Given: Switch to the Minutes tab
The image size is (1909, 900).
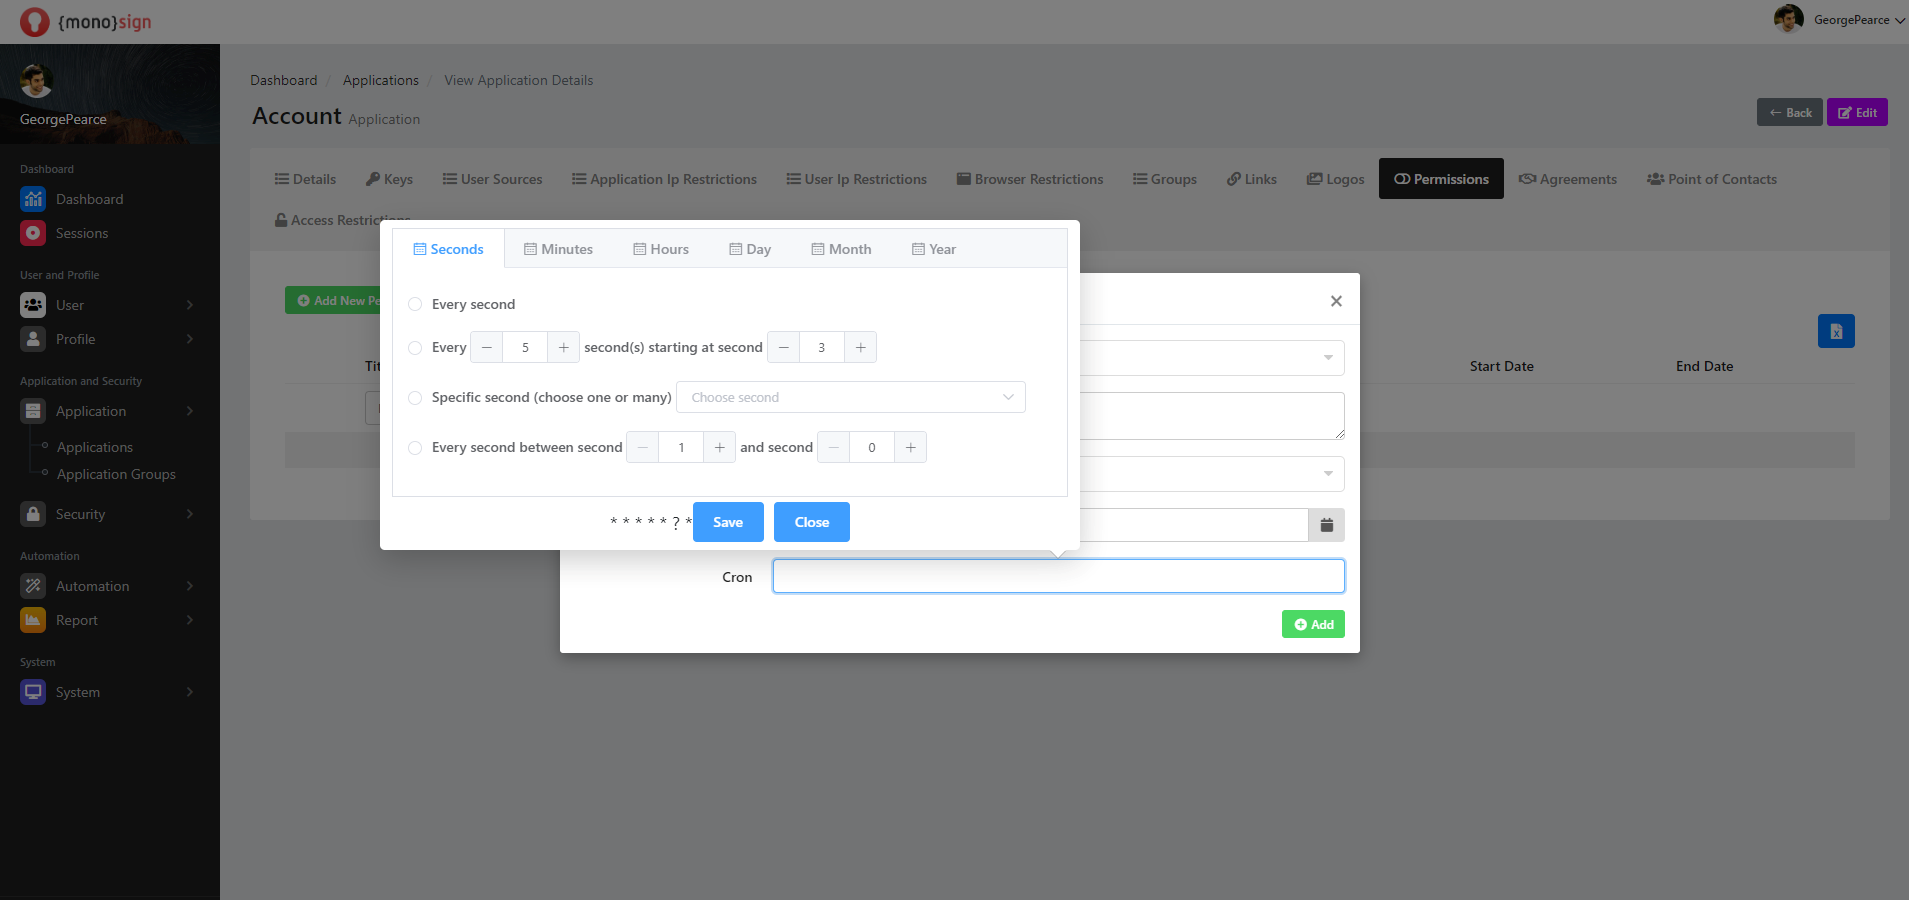Looking at the screenshot, I should (558, 249).
